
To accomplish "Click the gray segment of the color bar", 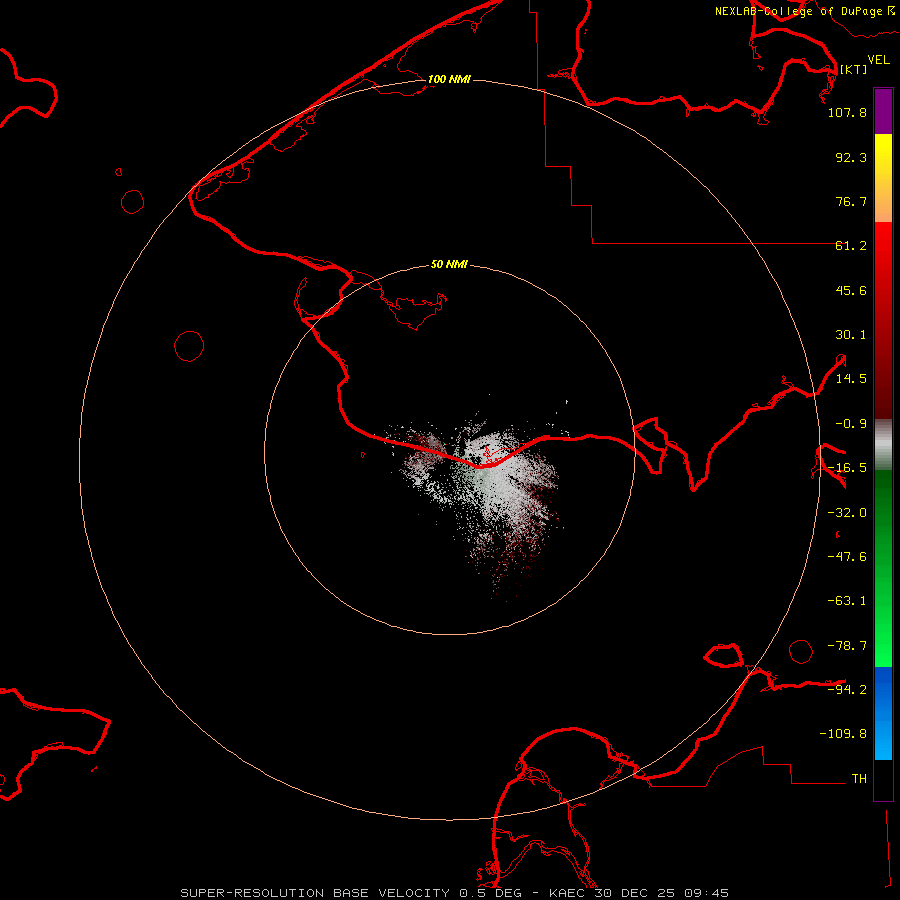I will (883, 445).
